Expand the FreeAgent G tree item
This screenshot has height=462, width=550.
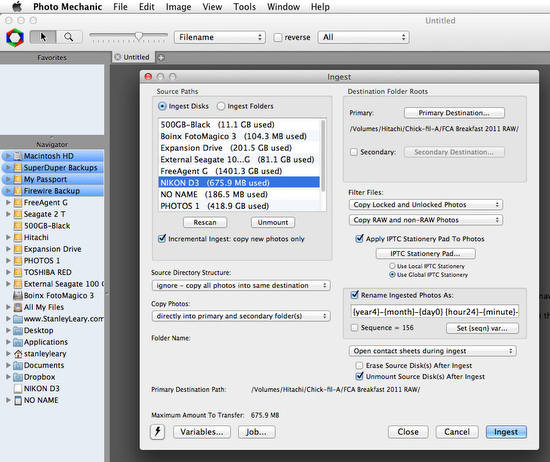[8, 202]
